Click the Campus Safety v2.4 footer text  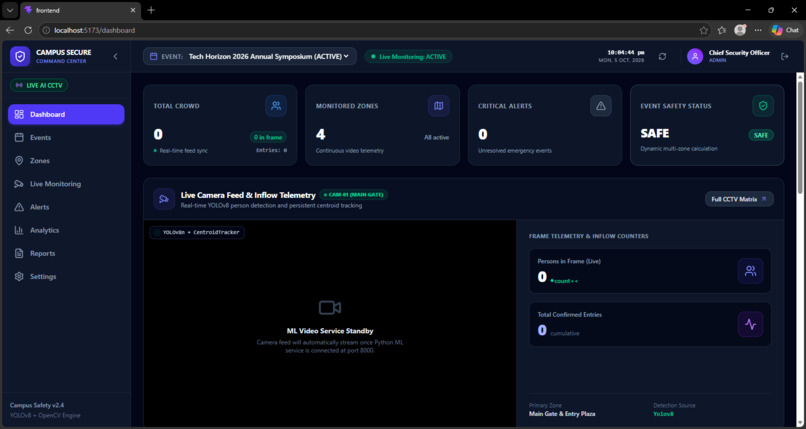click(37, 405)
